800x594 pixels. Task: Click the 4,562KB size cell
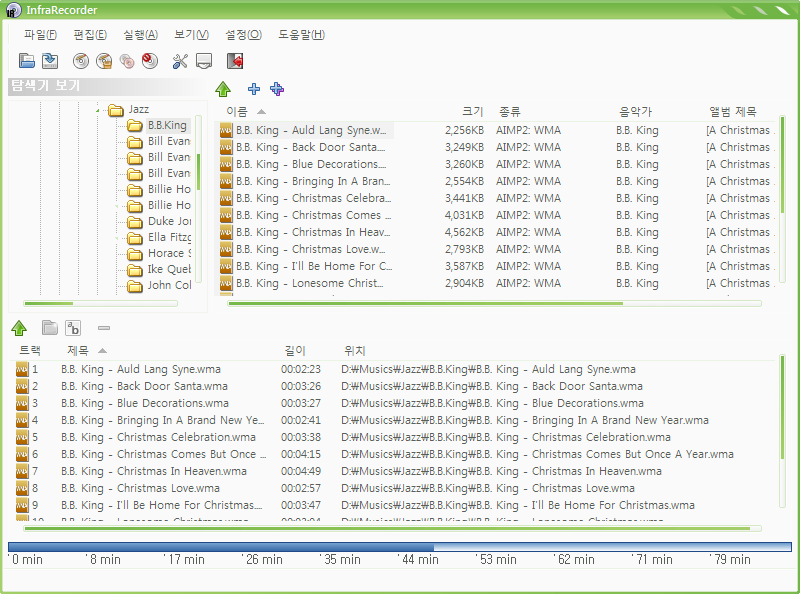click(464, 232)
